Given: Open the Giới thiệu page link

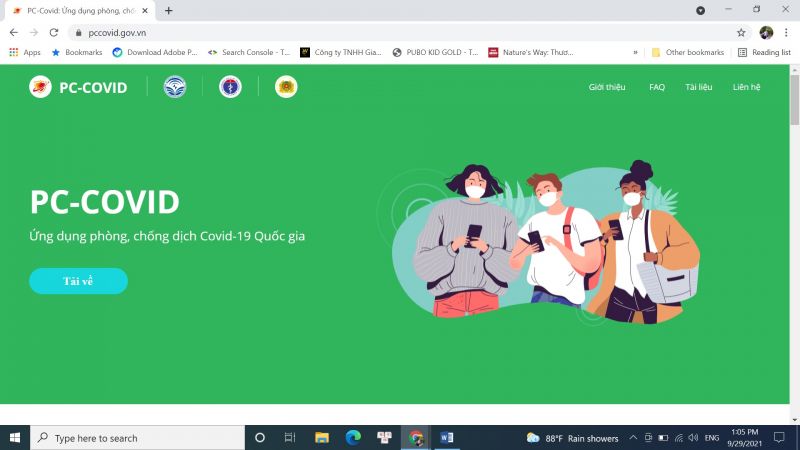Looking at the screenshot, I should (x=607, y=87).
